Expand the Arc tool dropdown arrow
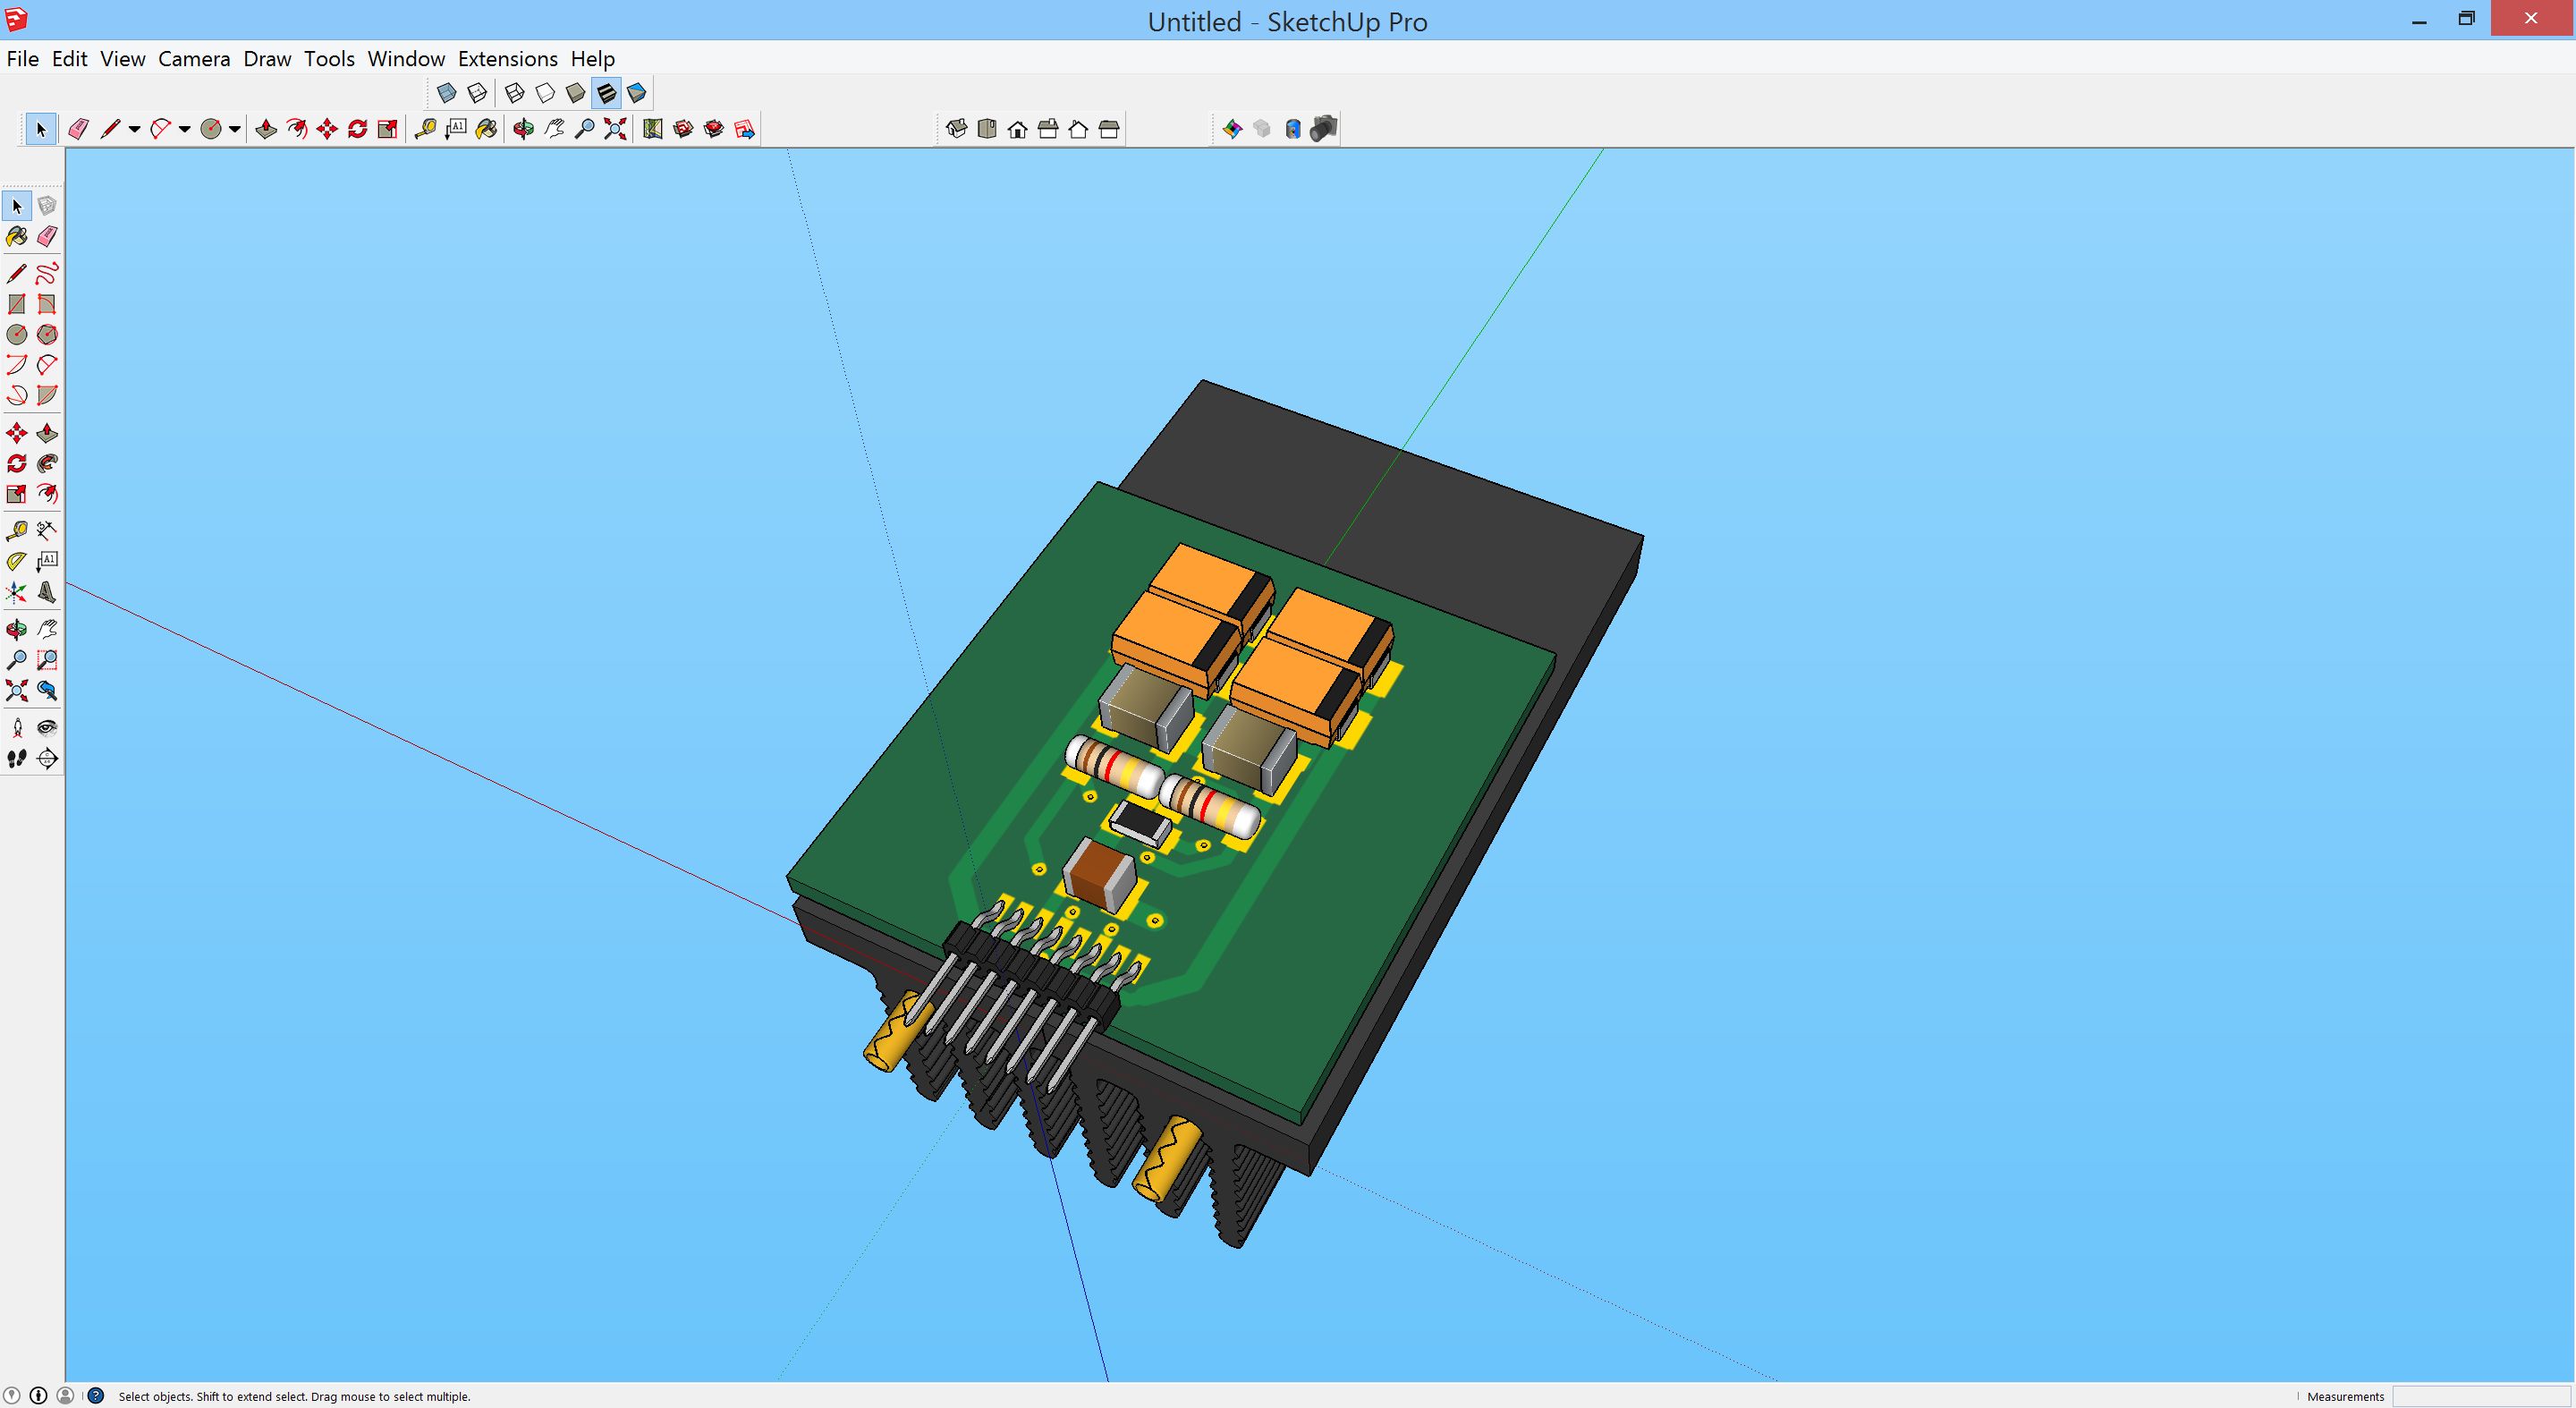The width and height of the screenshot is (2576, 1408). point(184,129)
